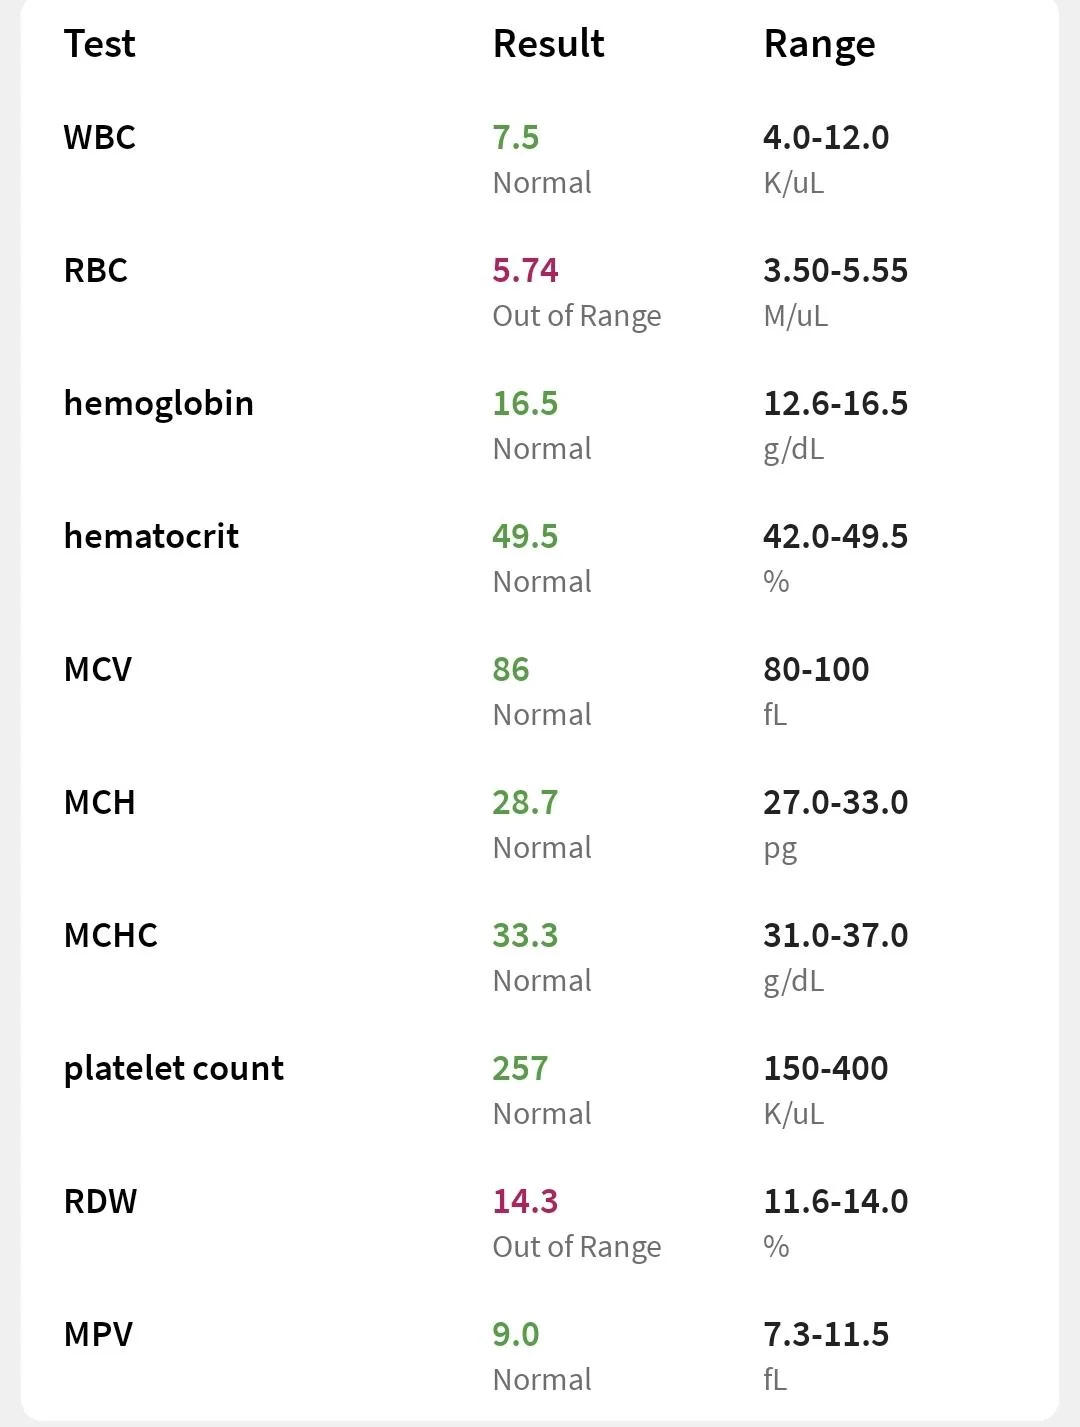Tap the platelet count result 257
The width and height of the screenshot is (1080, 1427).
[x=520, y=1069]
